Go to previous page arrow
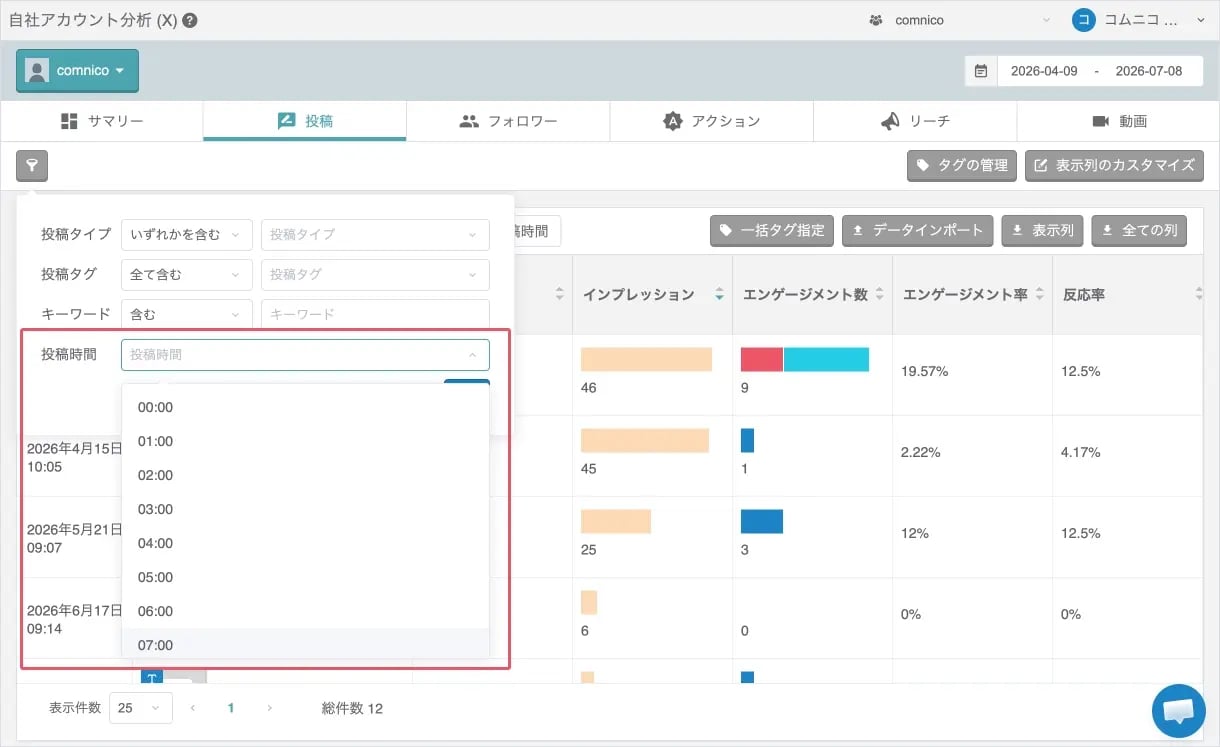The height and width of the screenshot is (747, 1220). click(193, 708)
